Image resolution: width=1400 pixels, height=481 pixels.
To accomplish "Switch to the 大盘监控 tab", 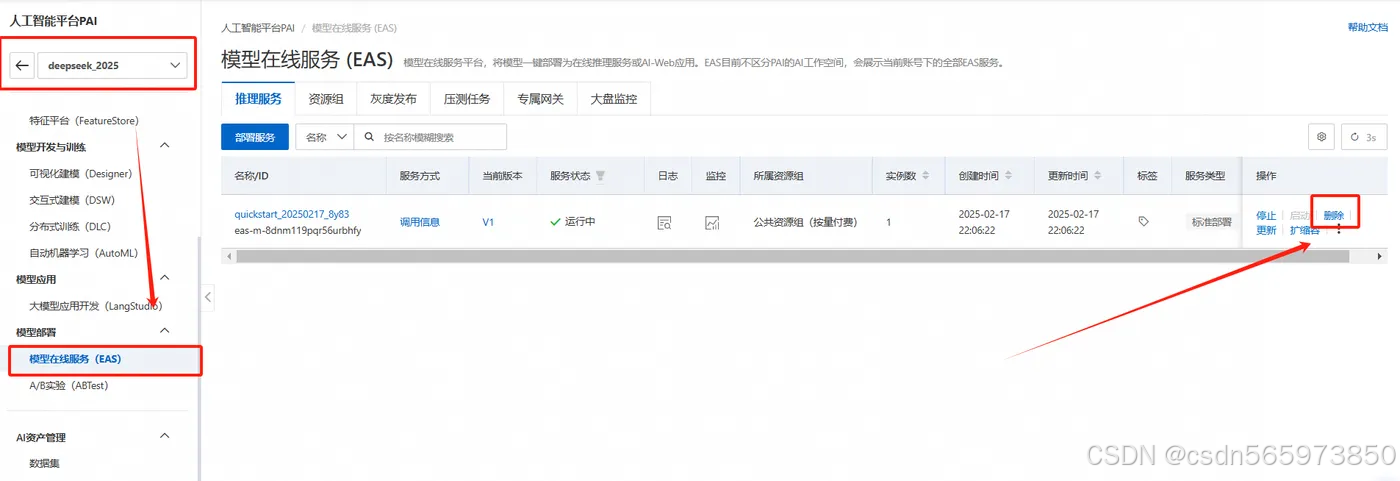I will [x=614, y=99].
